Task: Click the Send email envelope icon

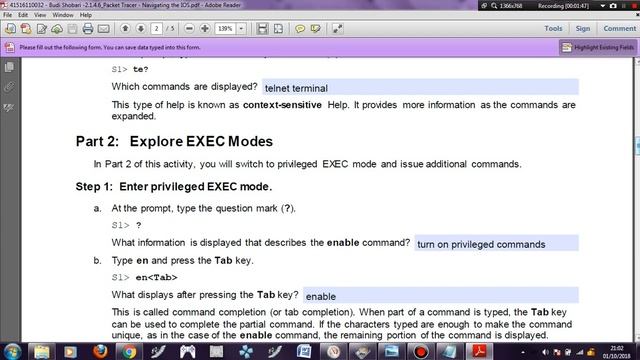Action: point(104,29)
